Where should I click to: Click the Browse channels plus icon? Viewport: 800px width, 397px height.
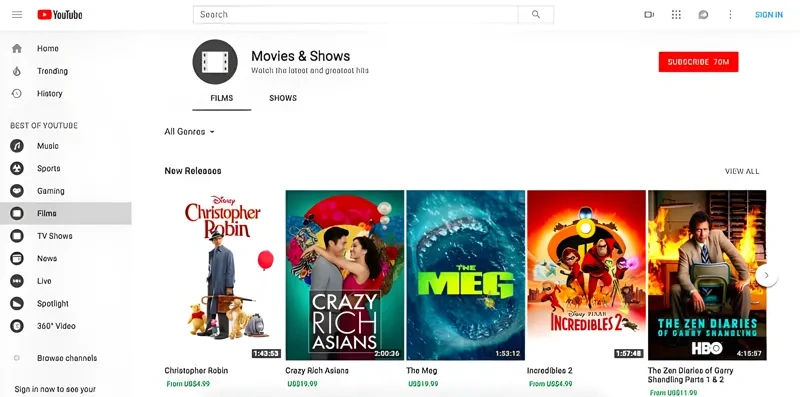point(17,358)
